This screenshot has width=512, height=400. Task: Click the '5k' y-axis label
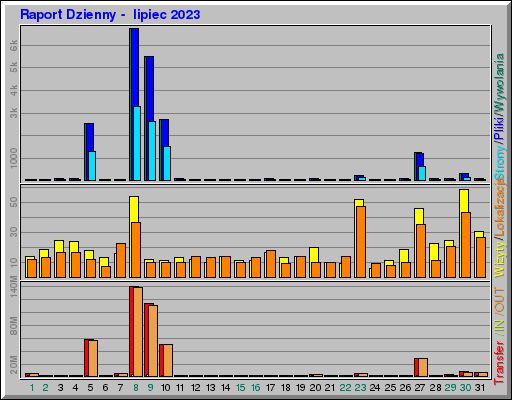tap(14, 67)
